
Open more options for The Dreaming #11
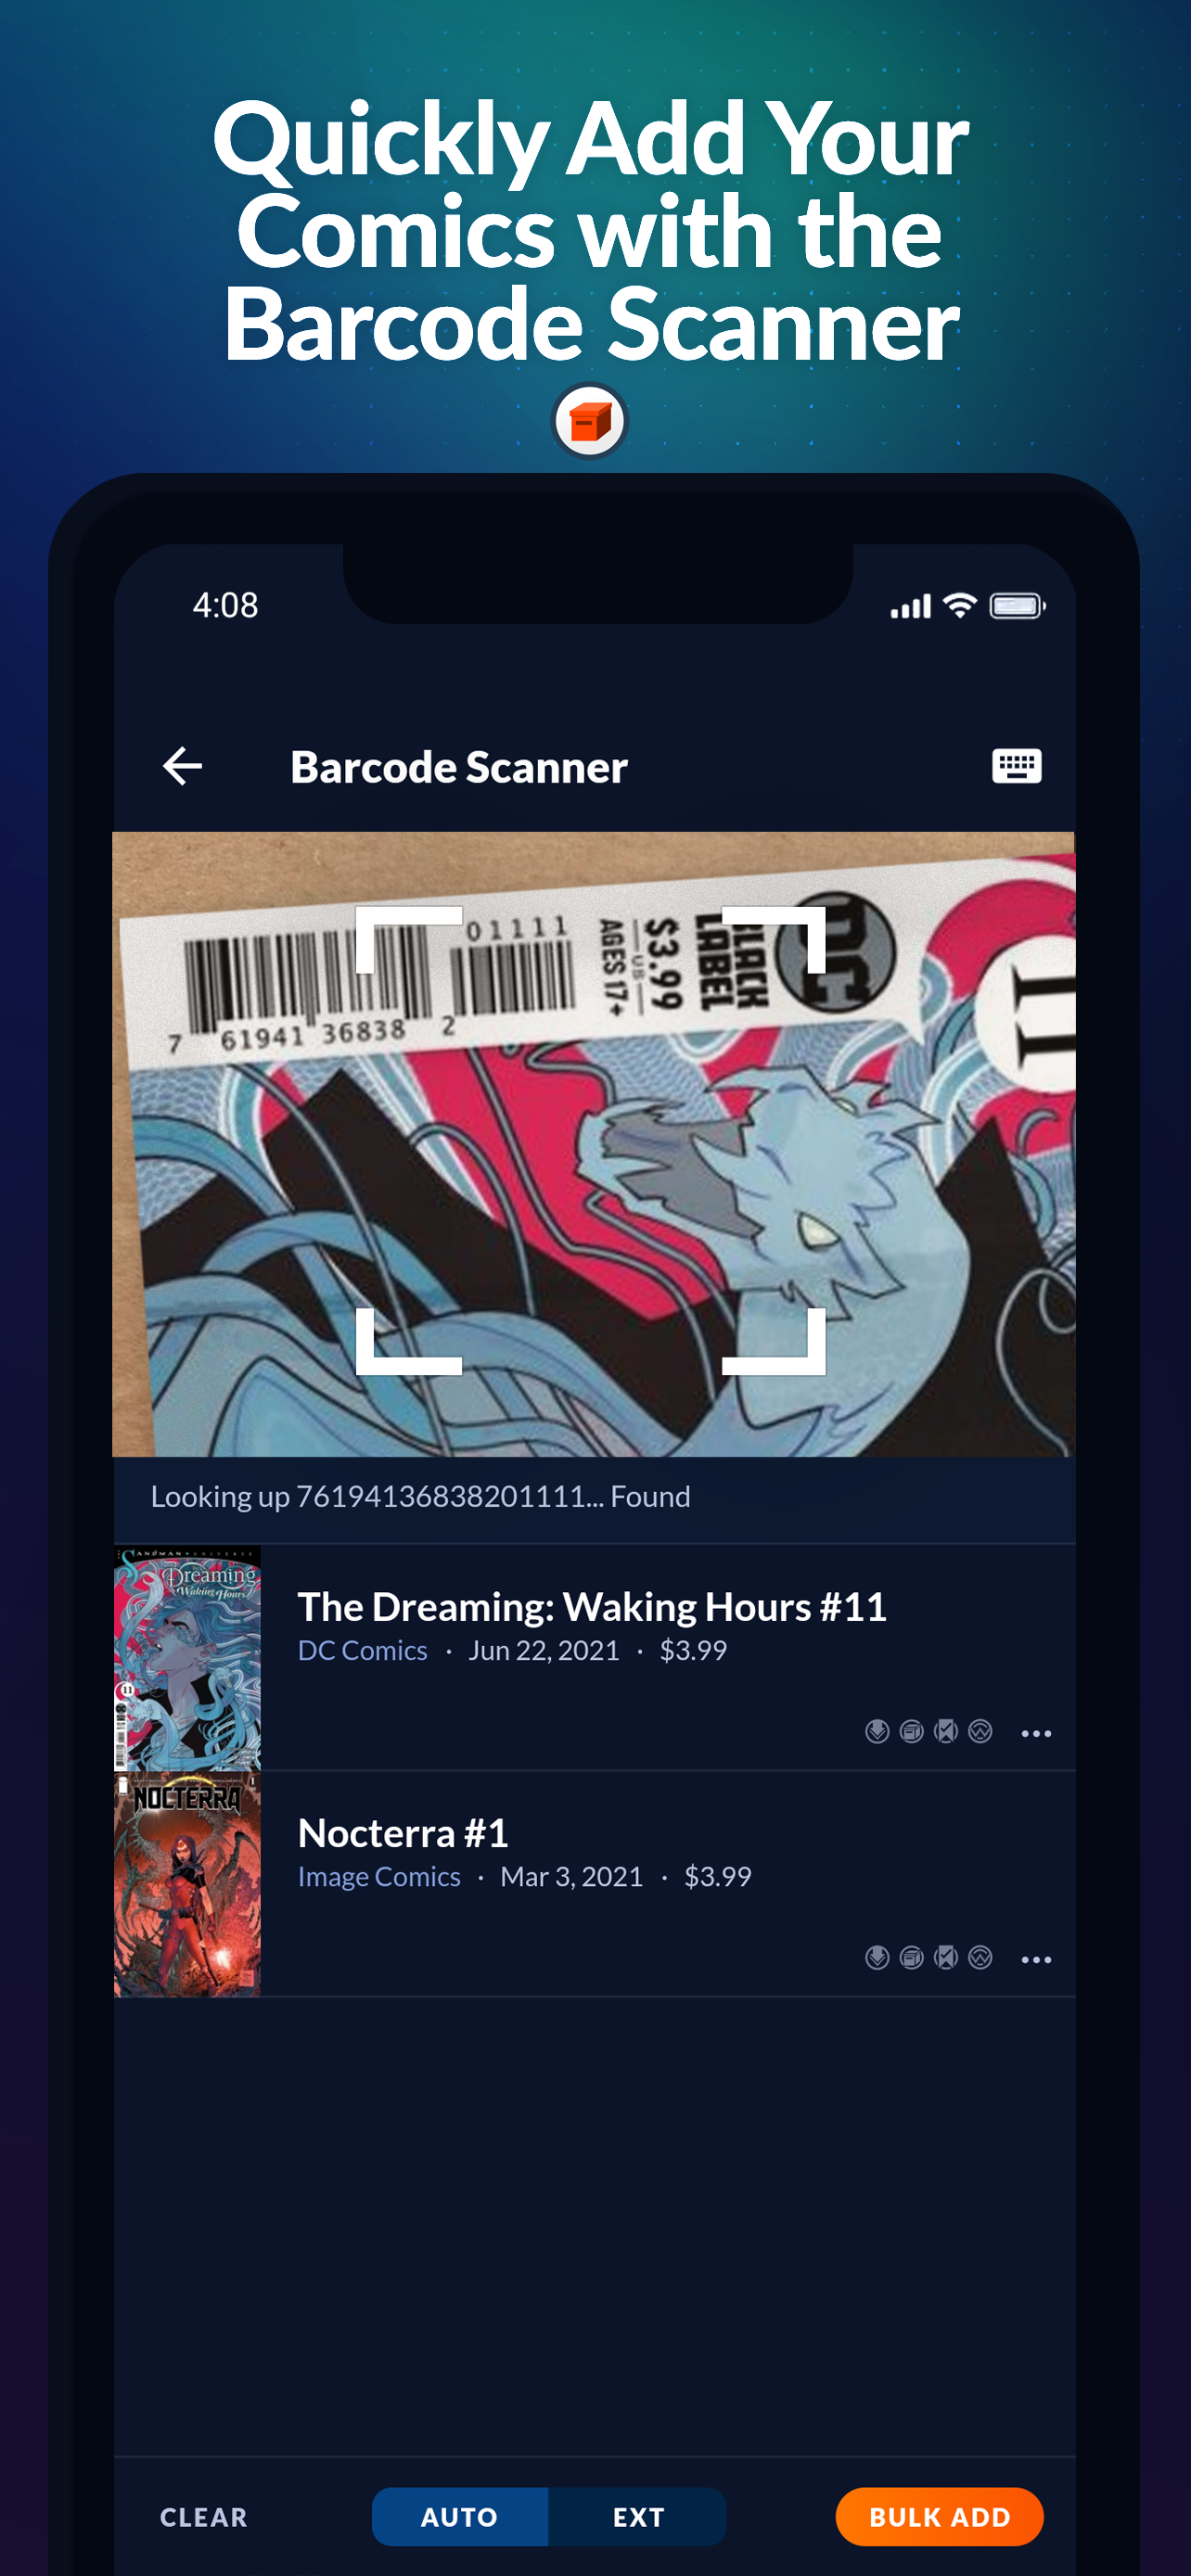click(x=1036, y=1733)
